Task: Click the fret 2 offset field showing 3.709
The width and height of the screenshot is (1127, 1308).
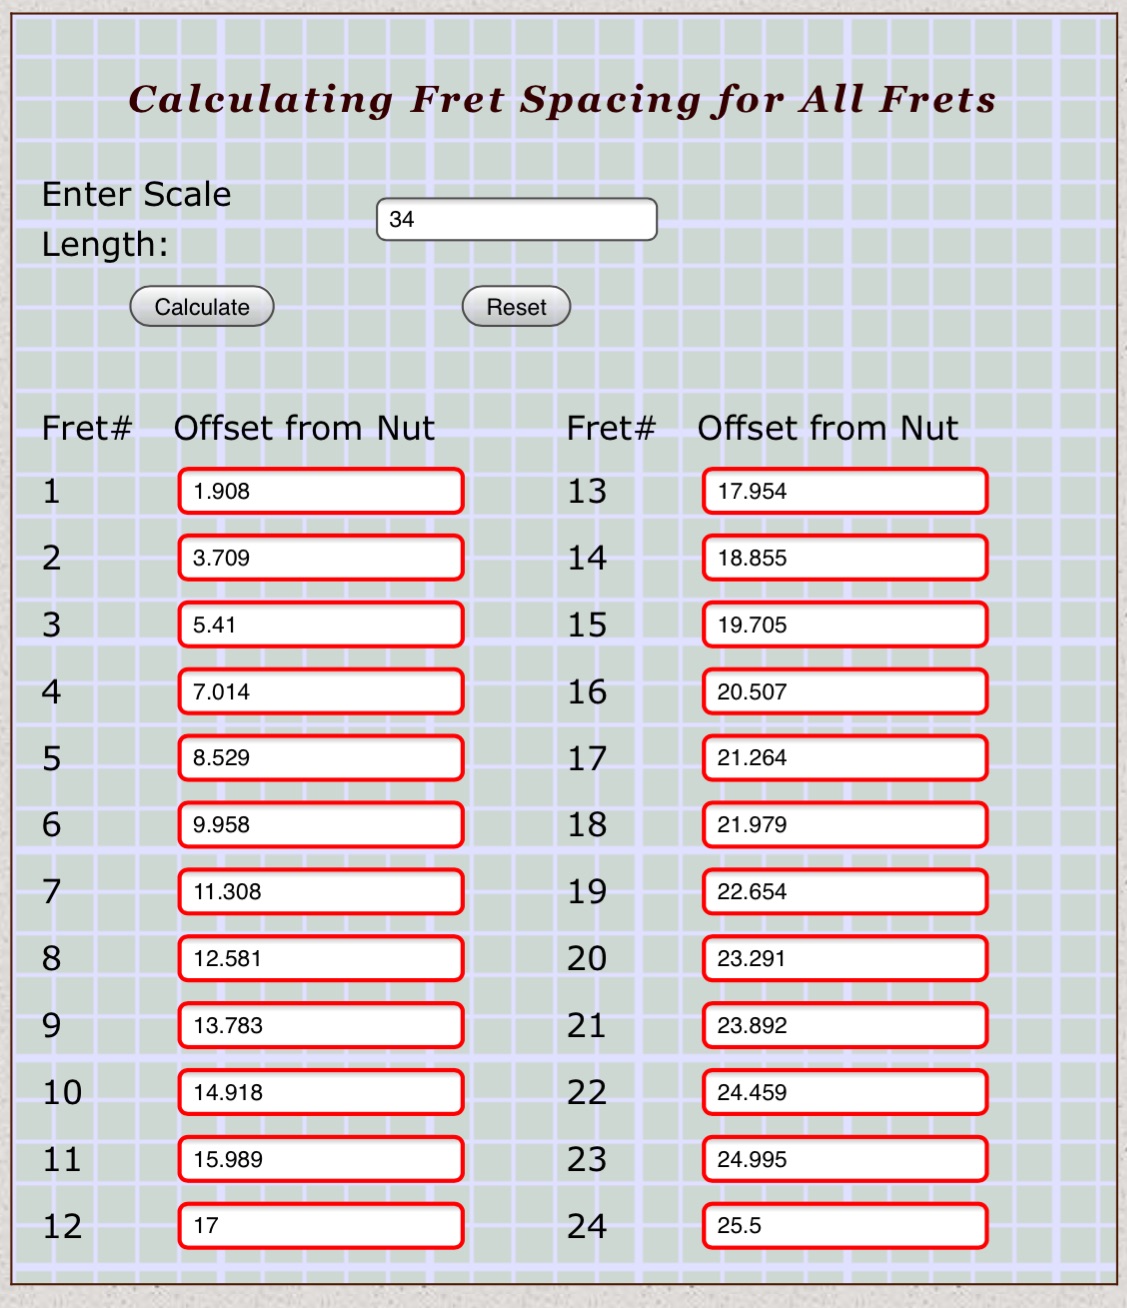Action: pyautogui.click(x=321, y=558)
